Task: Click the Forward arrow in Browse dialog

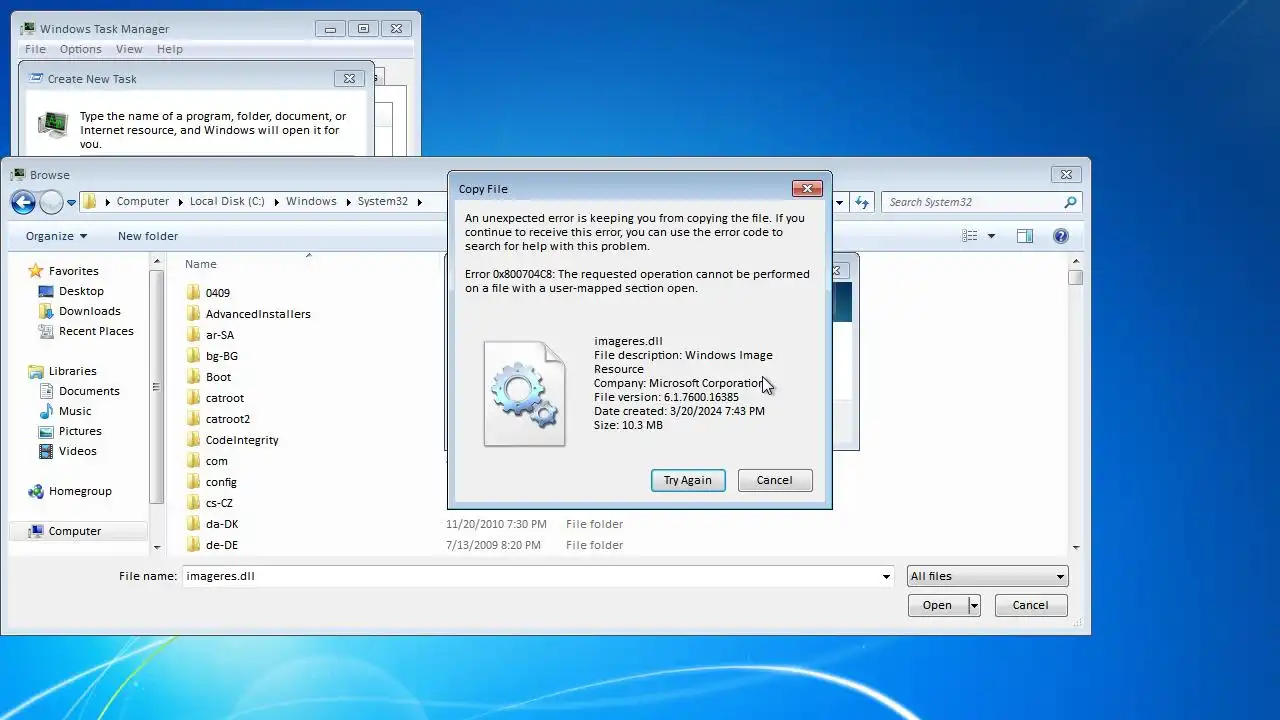Action: coord(50,202)
